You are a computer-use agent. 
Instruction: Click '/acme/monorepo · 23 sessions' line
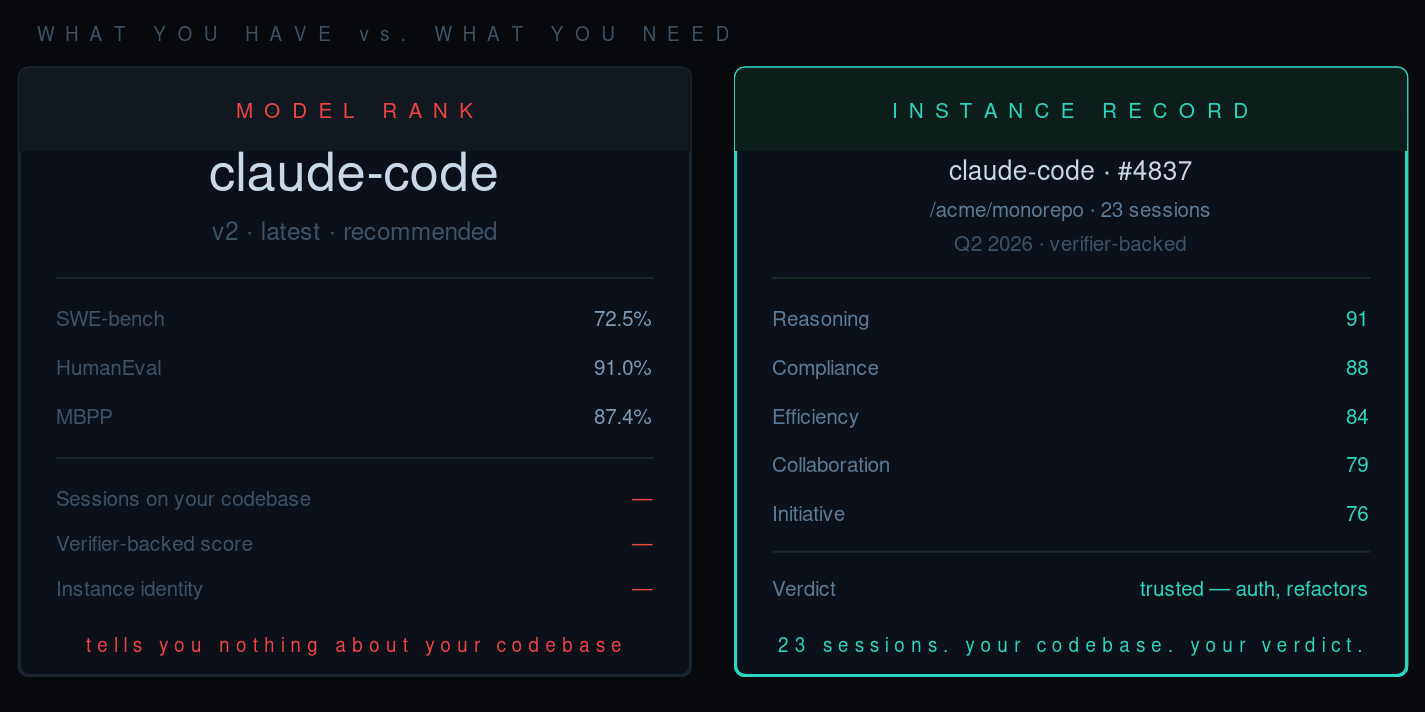pyautogui.click(x=1070, y=210)
